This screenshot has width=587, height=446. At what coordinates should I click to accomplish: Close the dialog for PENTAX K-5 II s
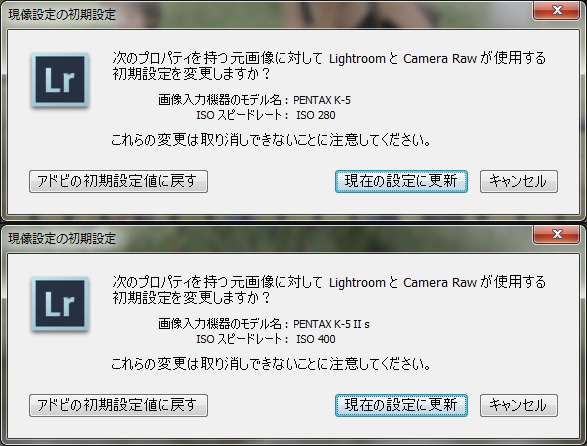coord(557,234)
